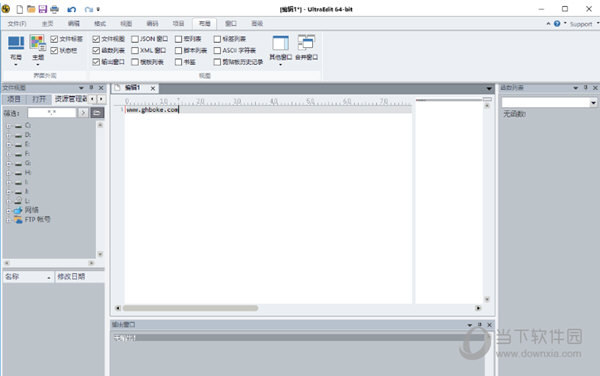Pin the Function List panel with pushpin icon
The image size is (600, 376).
pyautogui.click(x=585, y=88)
